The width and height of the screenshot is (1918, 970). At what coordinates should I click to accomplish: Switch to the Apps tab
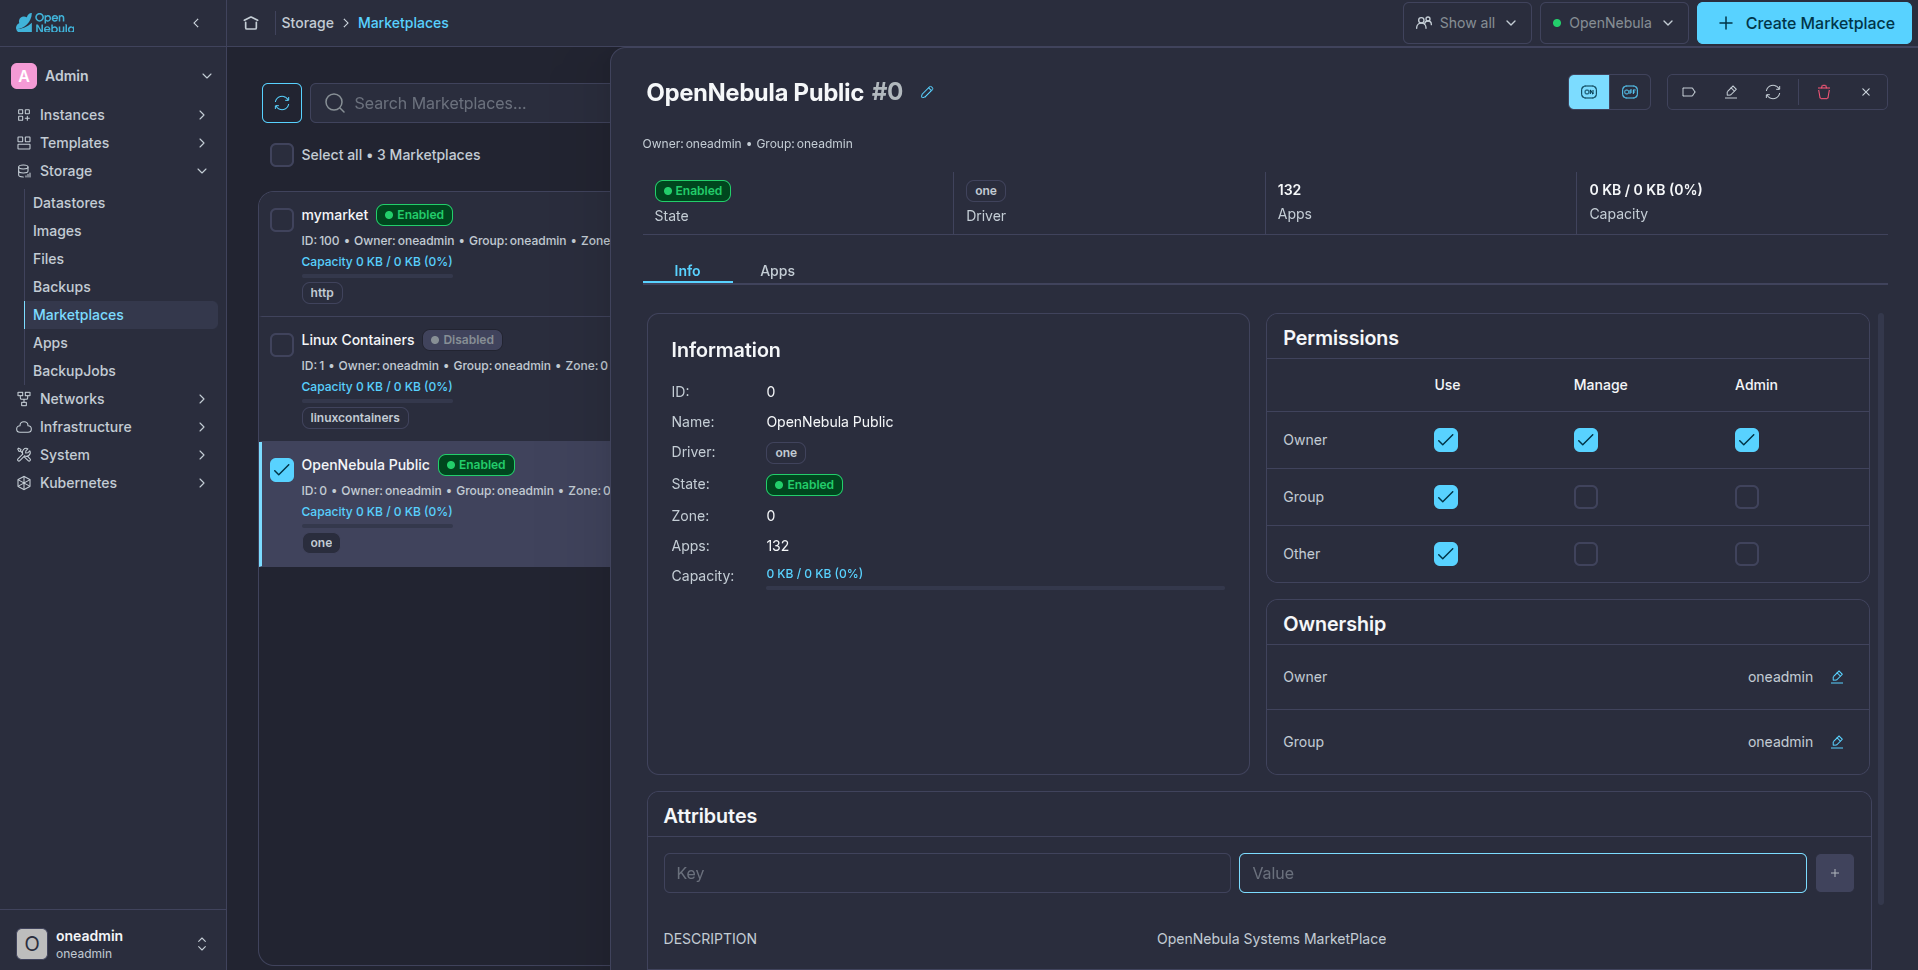pyautogui.click(x=777, y=271)
